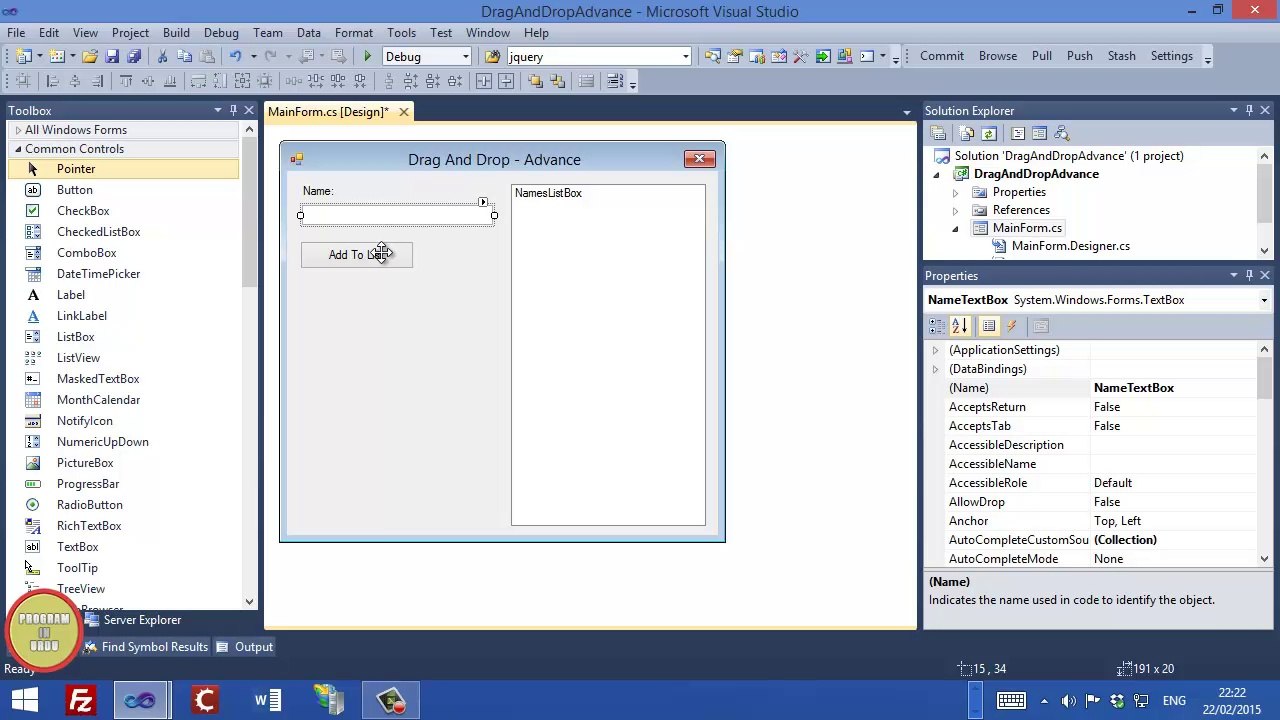Open the File menu

[x=17, y=33]
